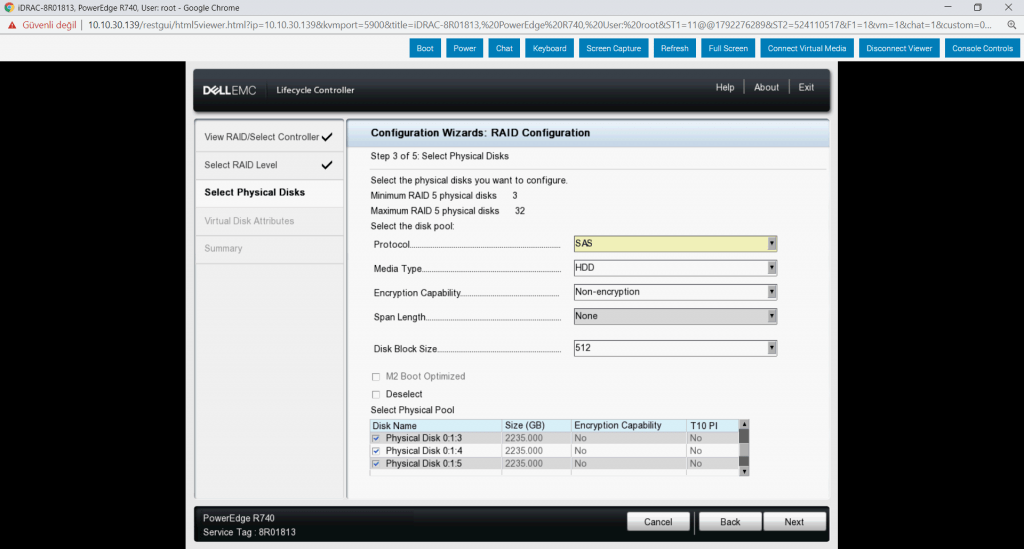Uncheck Physical Disk 0:1:3 checkbox

tap(376, 438)
